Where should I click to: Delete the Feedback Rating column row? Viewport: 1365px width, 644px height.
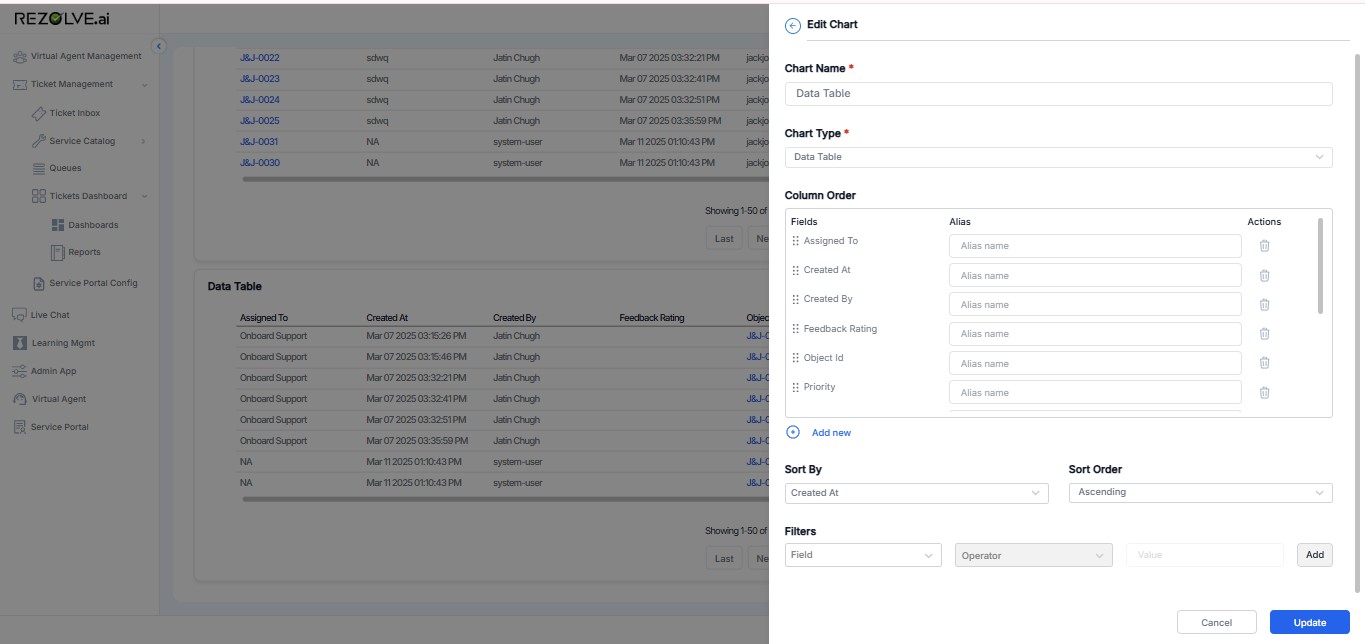coord(1264,333)
